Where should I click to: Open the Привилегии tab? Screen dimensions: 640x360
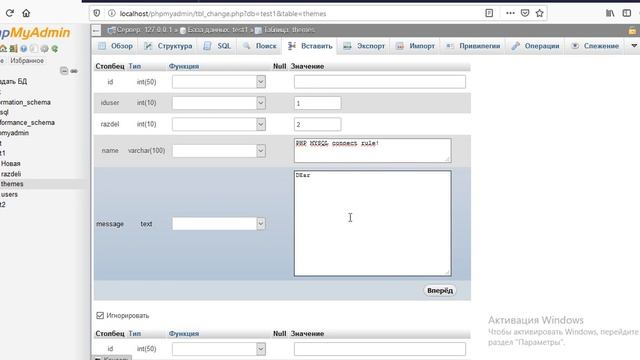[473, 46]
